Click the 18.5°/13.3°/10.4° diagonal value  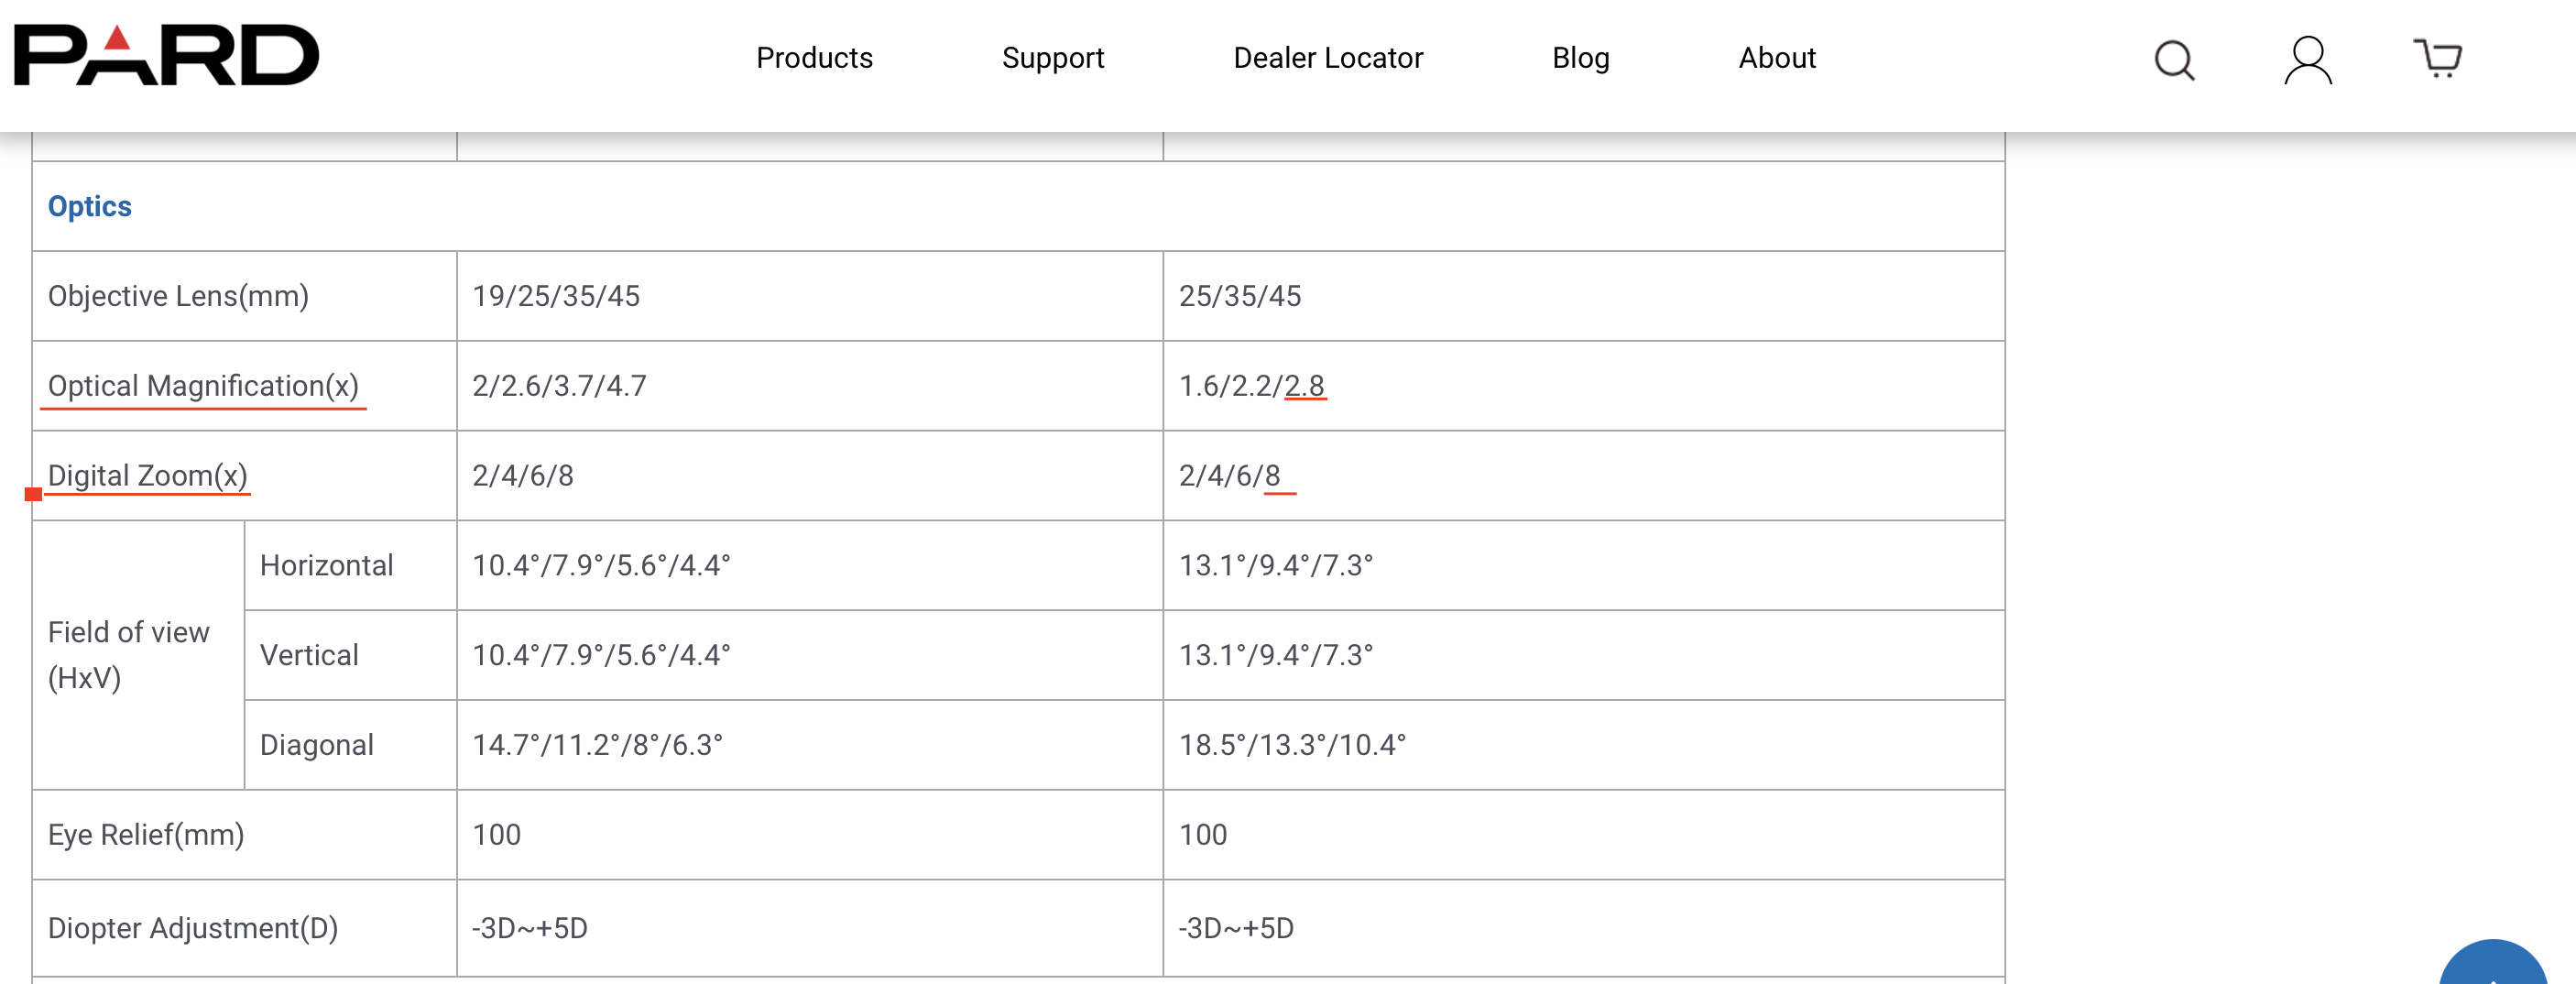point(1292,746)
